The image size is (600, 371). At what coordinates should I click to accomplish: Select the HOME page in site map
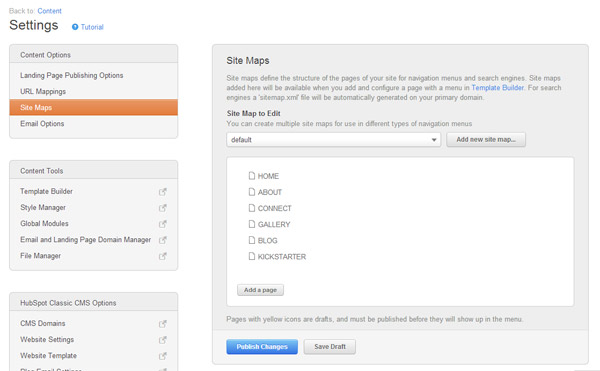268,176
